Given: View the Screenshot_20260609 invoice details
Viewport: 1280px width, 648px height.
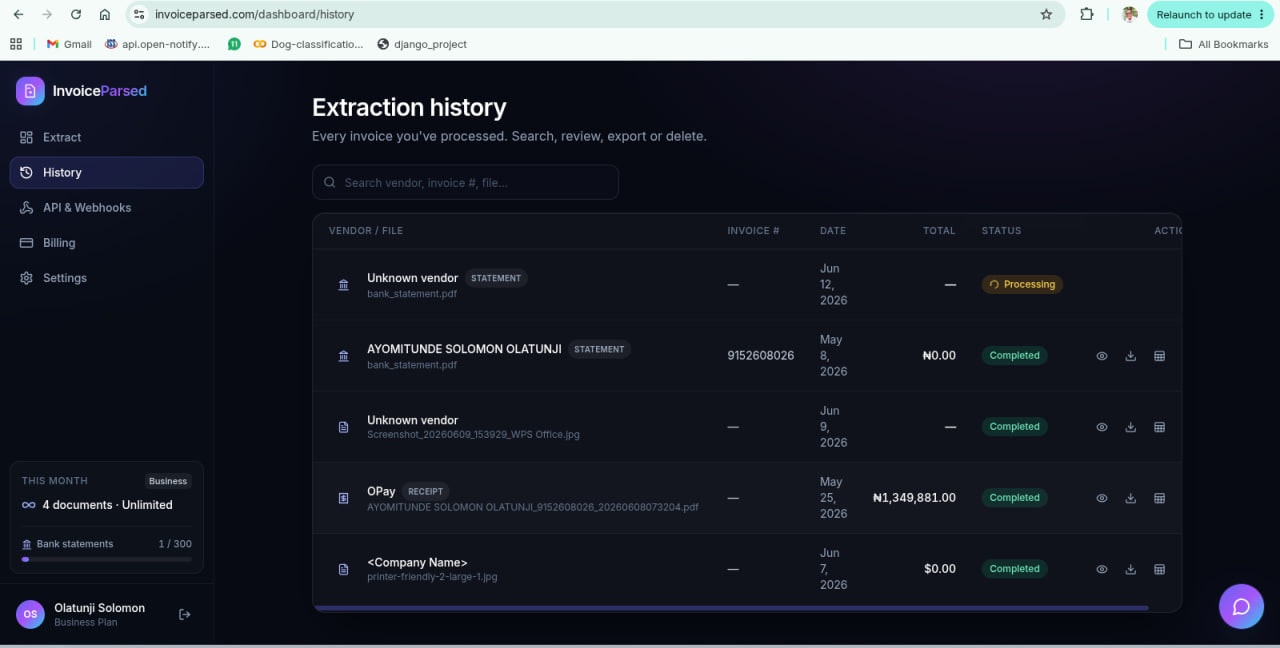Looking at the screenshot, I should (1101, 427).
